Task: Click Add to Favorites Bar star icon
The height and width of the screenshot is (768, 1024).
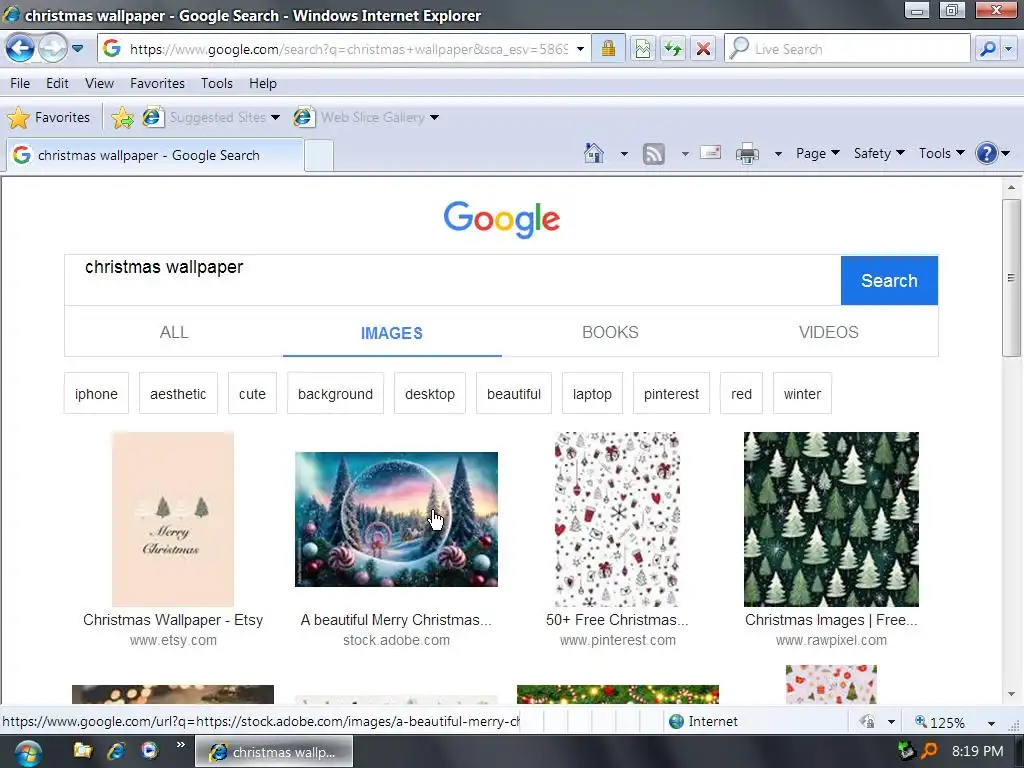Action: tap(122, 118)
